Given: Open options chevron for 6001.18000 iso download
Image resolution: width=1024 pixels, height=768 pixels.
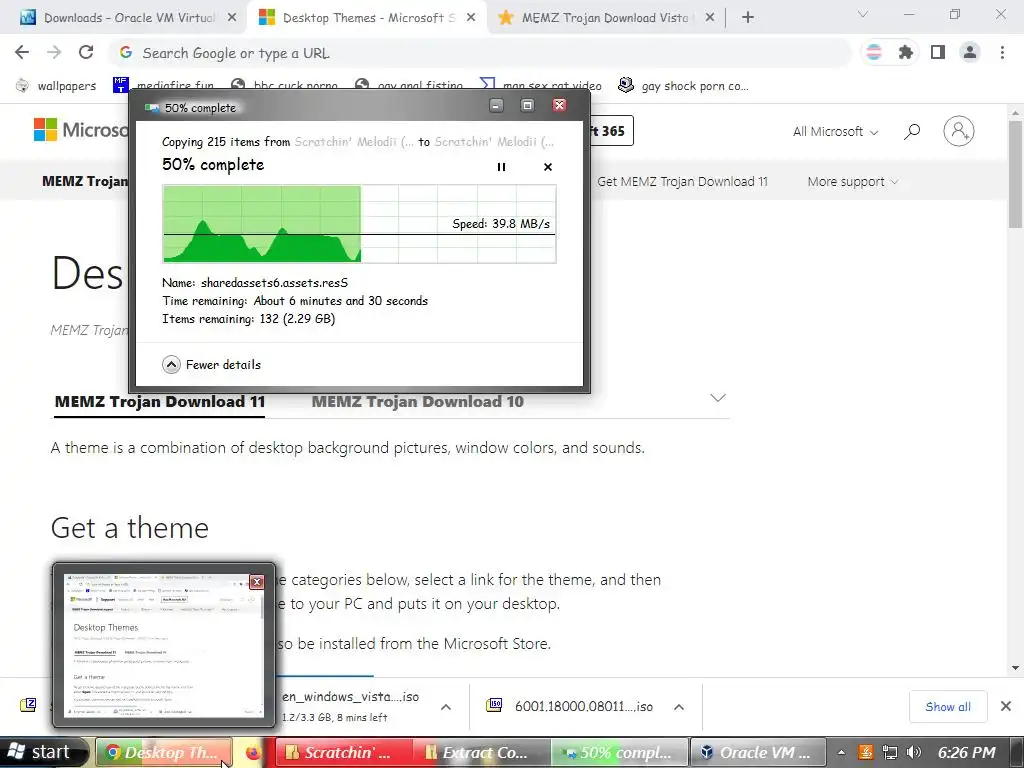Looking at the screenshot, I should point(679,707).
